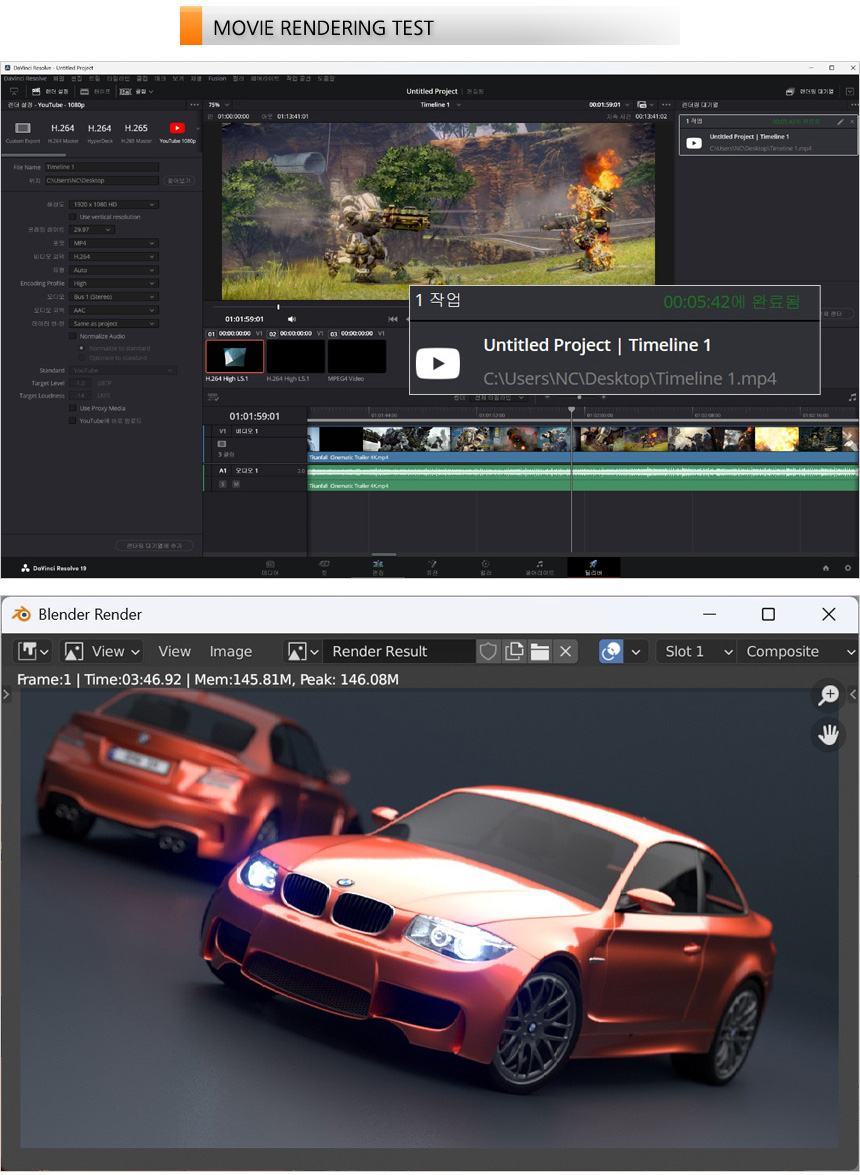Open the 1920 x 1080 HD resolution dropdown
This screenshot has height=1175, width=860.
[114, 204]
